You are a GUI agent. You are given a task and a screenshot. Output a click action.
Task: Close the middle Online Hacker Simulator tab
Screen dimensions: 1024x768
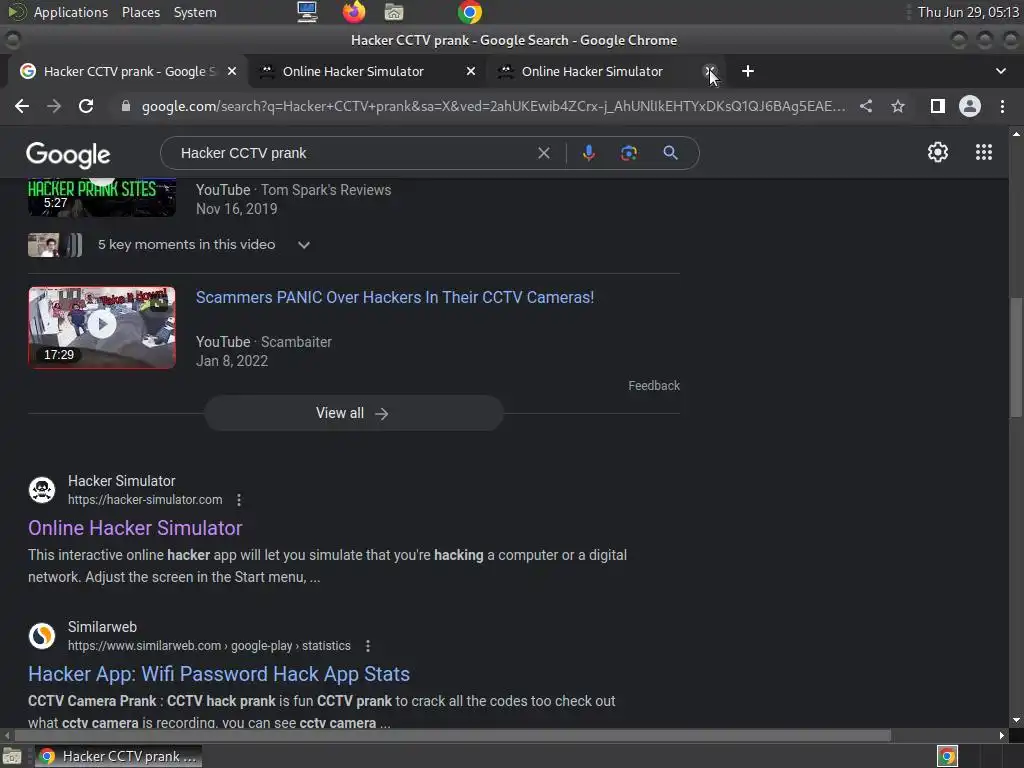(471, 71)
